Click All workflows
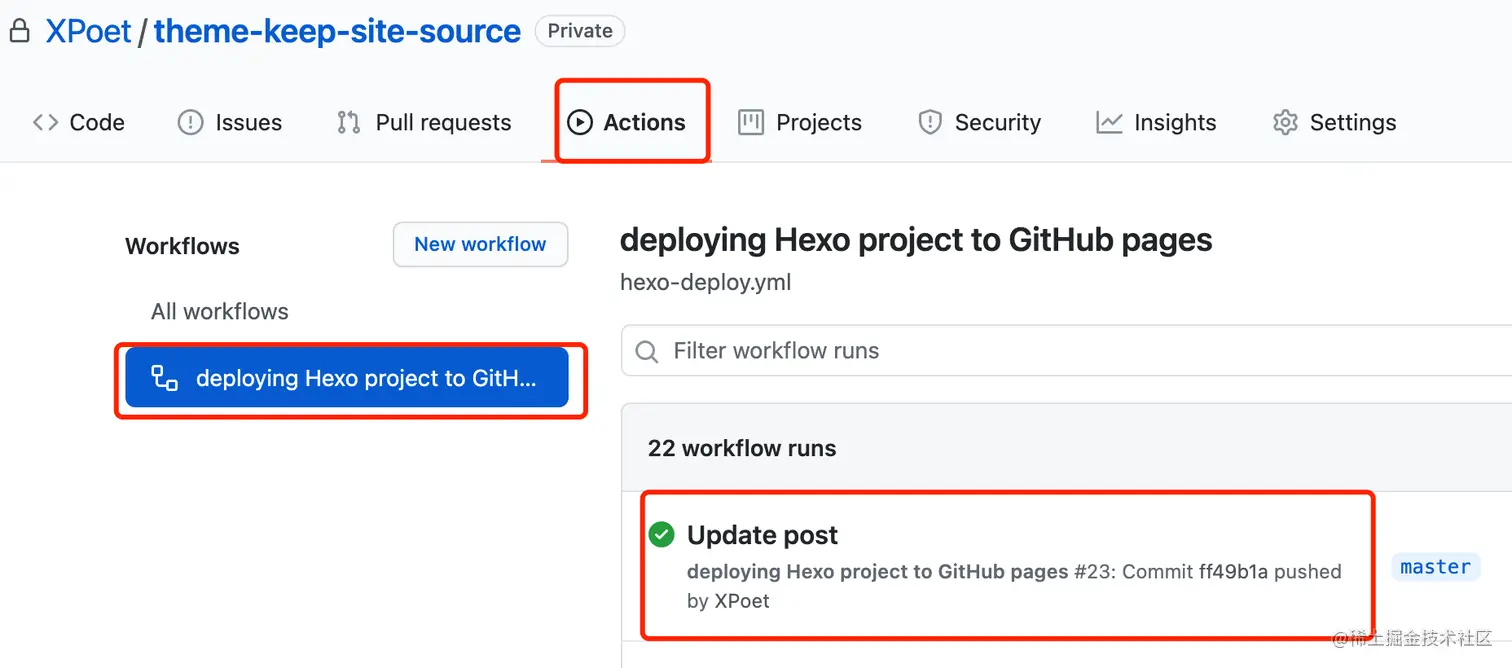Viewport: 1512px width, 668px height. coord(219,311)
